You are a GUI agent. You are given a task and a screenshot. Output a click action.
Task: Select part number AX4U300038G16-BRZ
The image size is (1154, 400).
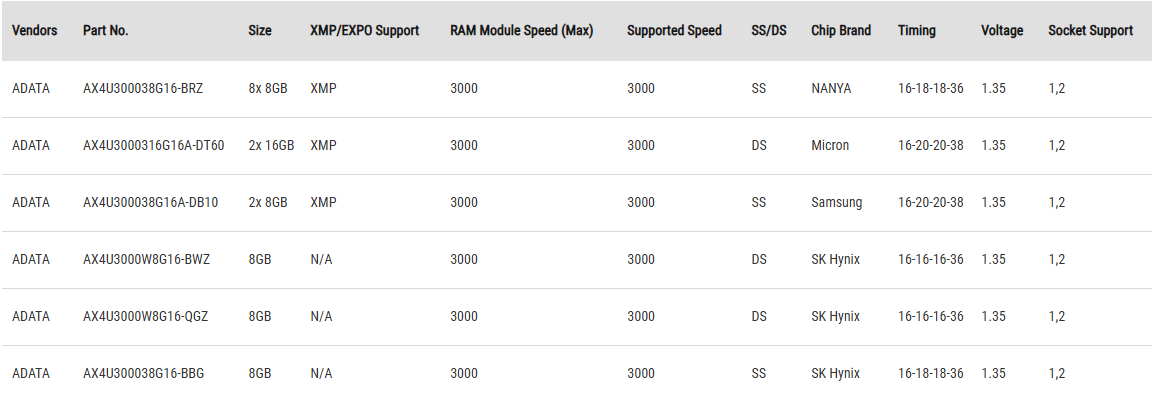pyautogui.click(x=143, y=88)
